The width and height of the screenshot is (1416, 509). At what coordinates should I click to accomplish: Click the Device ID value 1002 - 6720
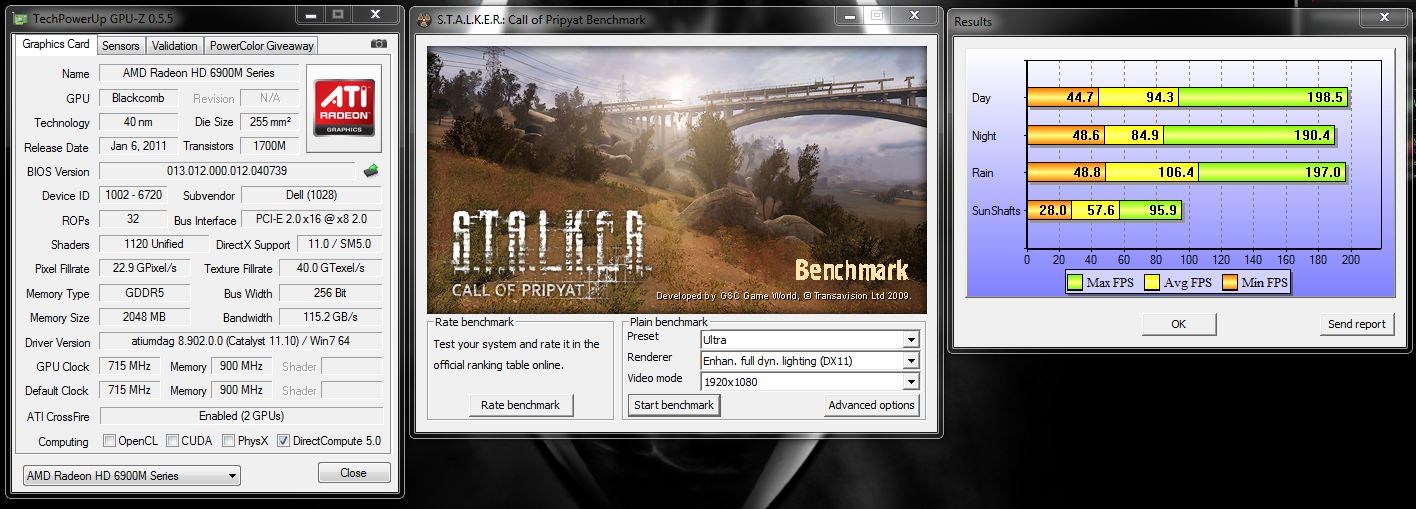[132, 195]
